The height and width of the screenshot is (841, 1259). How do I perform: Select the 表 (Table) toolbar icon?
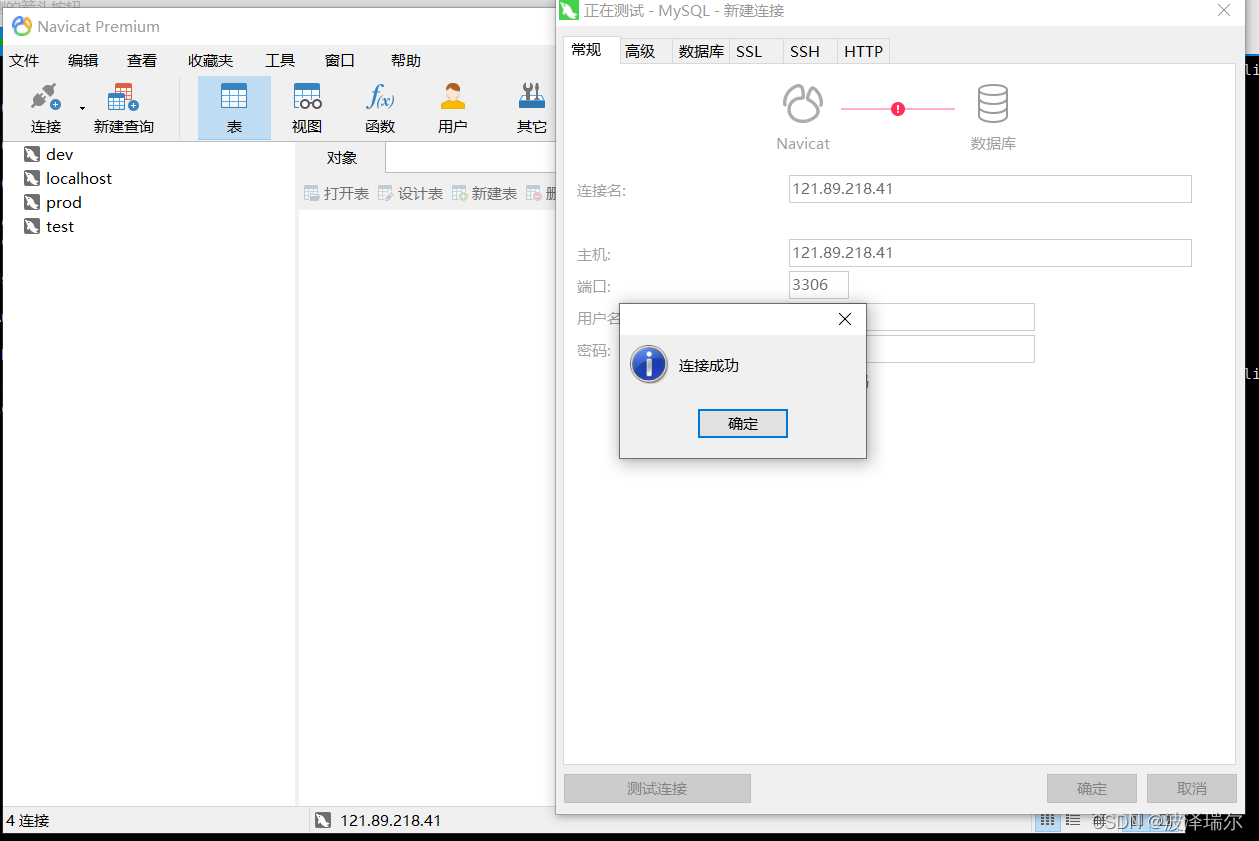pyautogui.click(x=234, y=108)
